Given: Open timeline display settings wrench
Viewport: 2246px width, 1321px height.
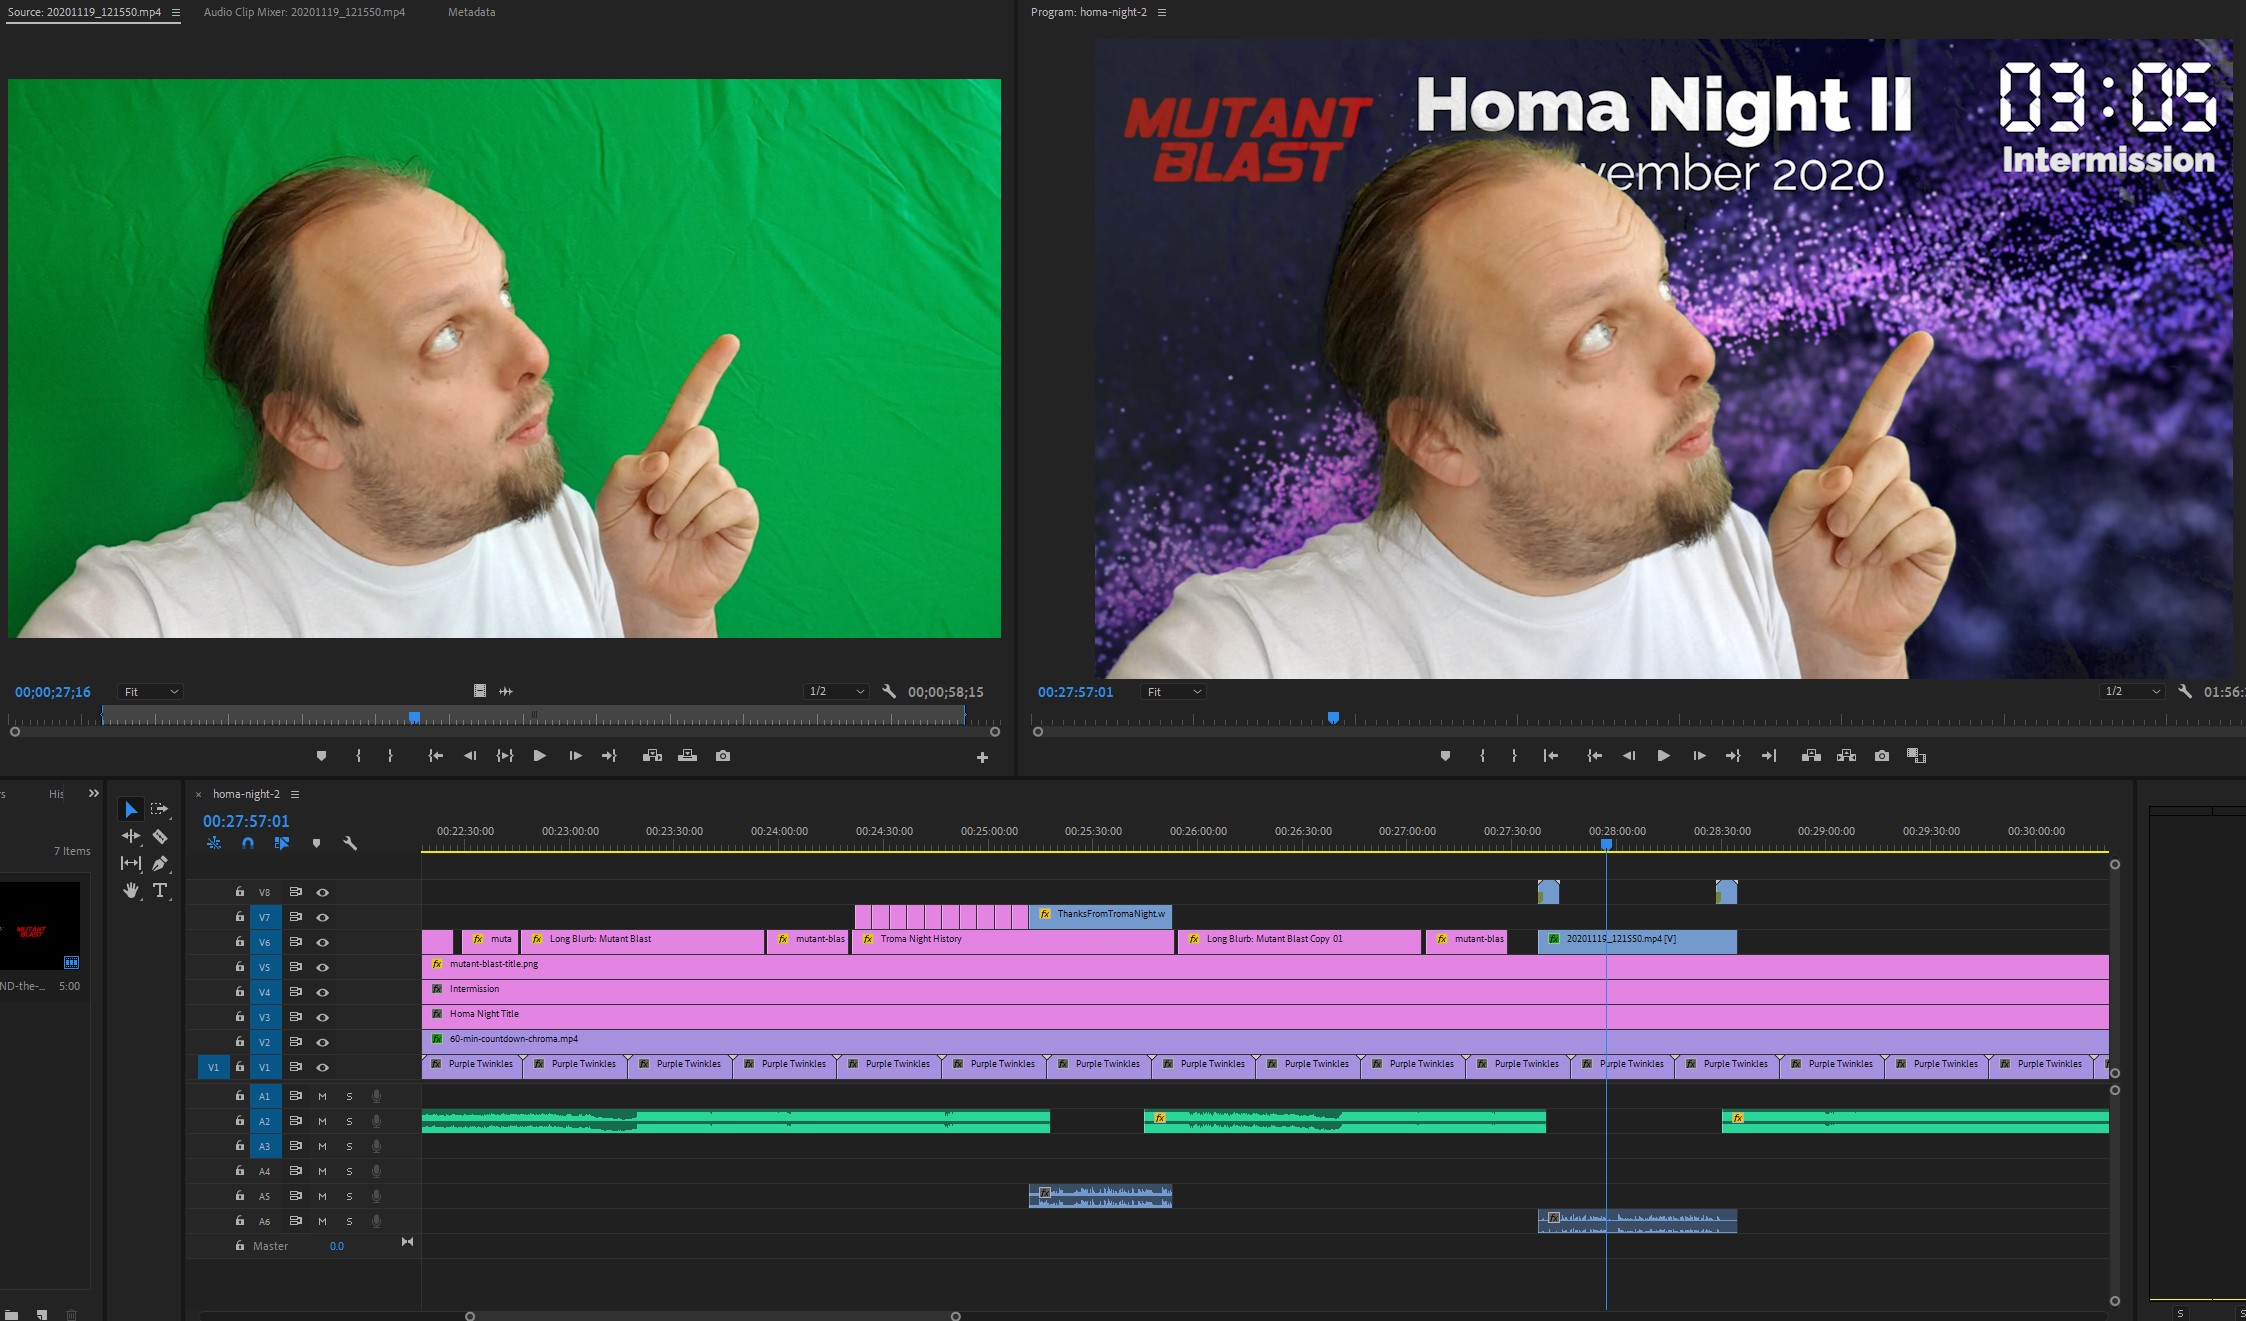Looking at the screenshot, I should tap(350, 844).
